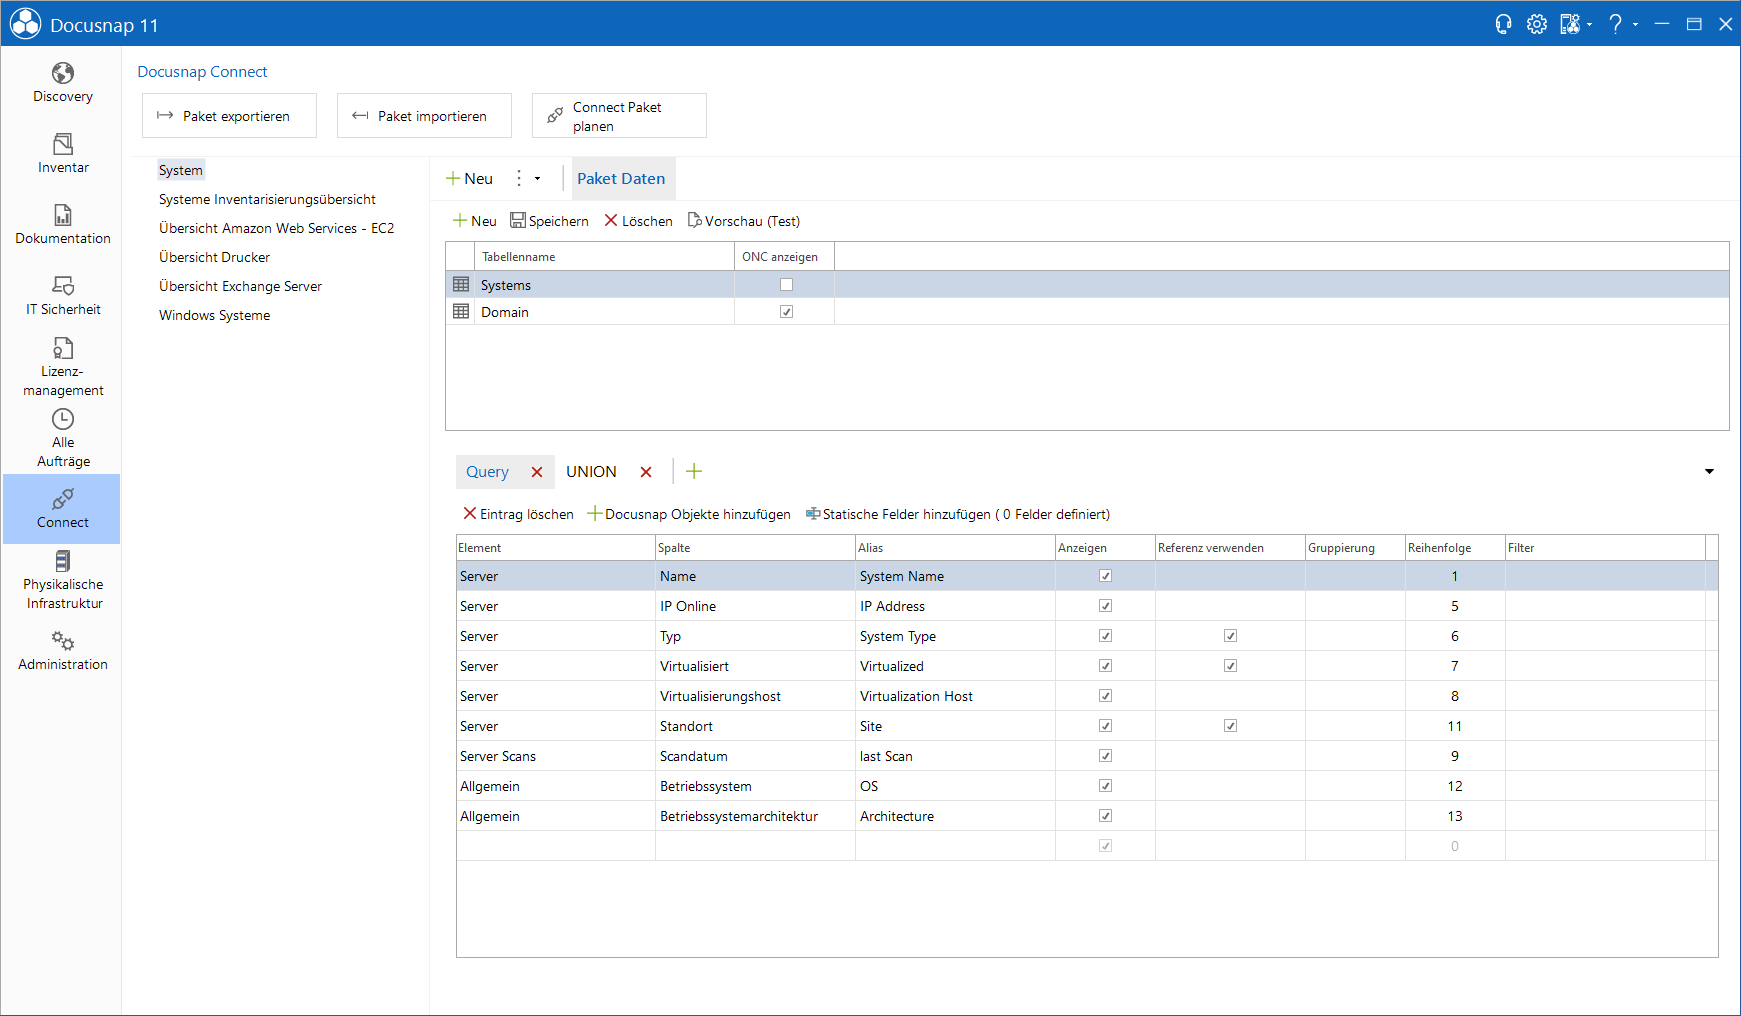This screenshot has height=1016, width=1741.
Task: Click the Docusnap logo icon
Action: point(25,24)
